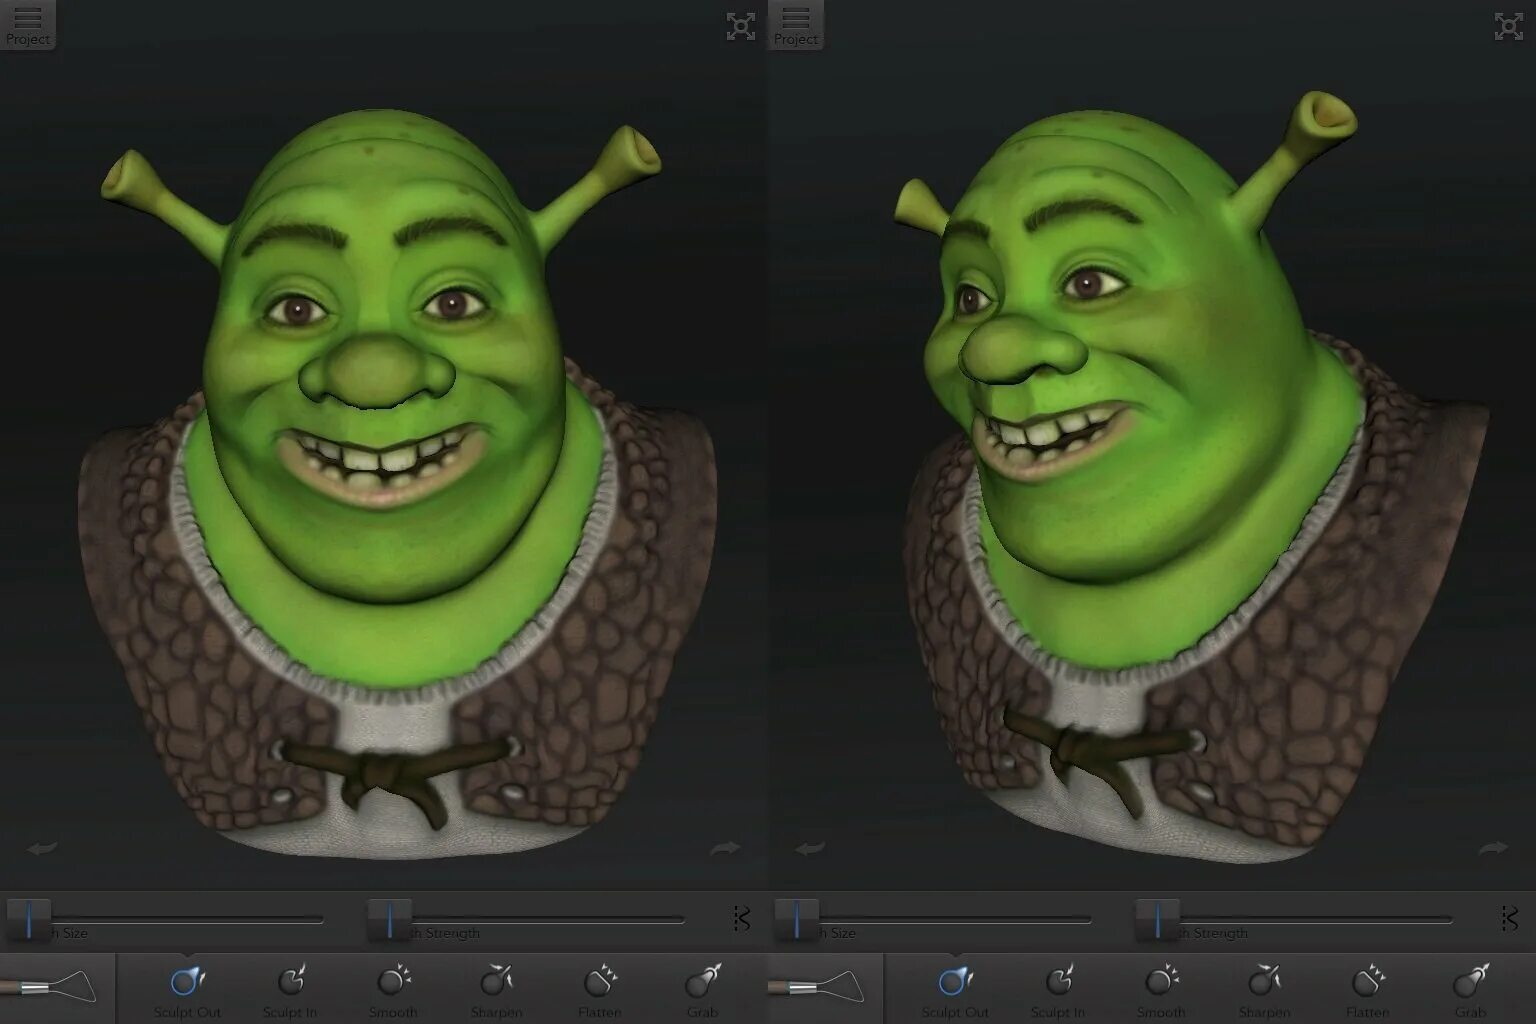
Task: Click Shrek model's nose in right viewport
Action: (x=1020, y=348)
